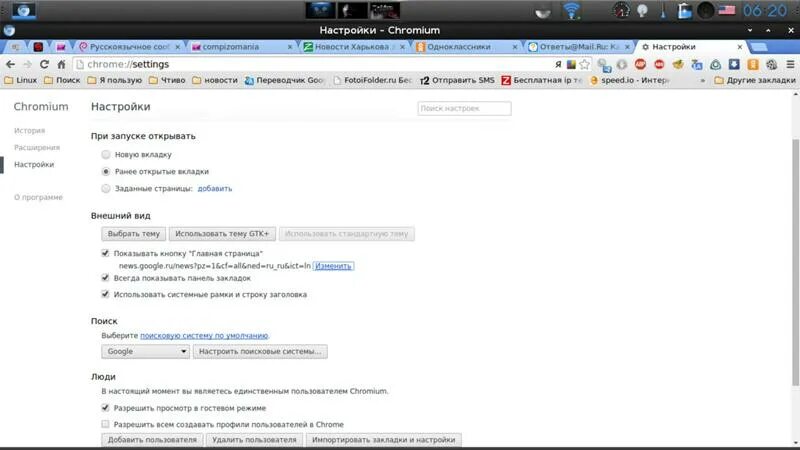Open the clipboard tray icon in the panel
Viewport: 800px width, 450px height.
pyautogui.click(x=684, y=10)
